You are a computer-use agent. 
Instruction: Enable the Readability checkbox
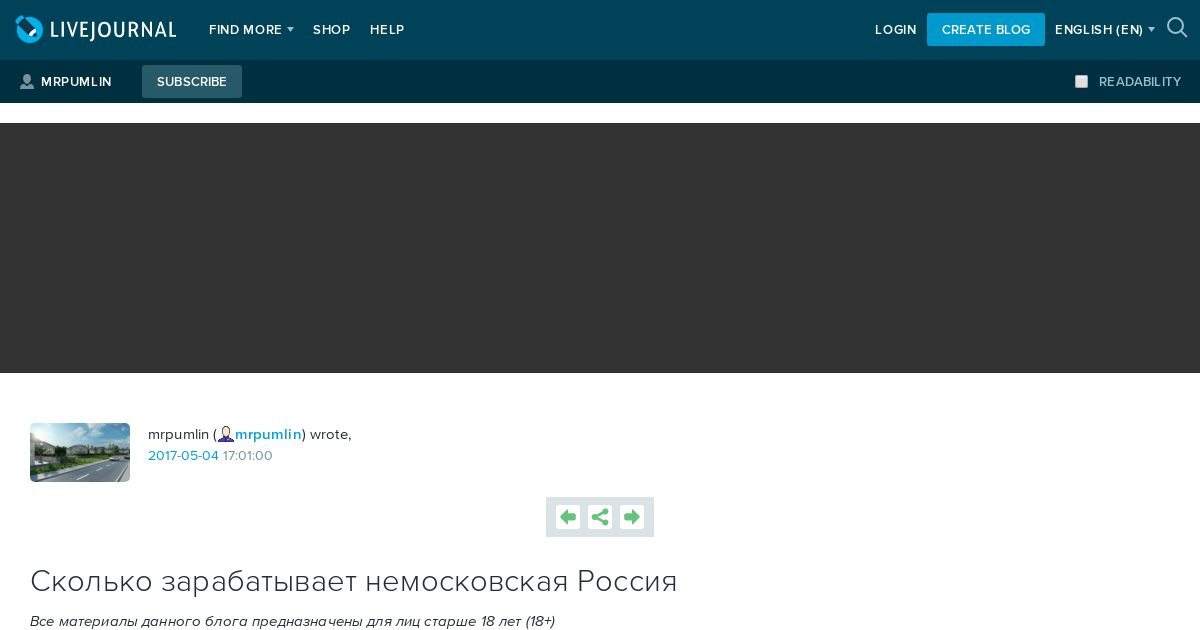(x=1081, y=82)
